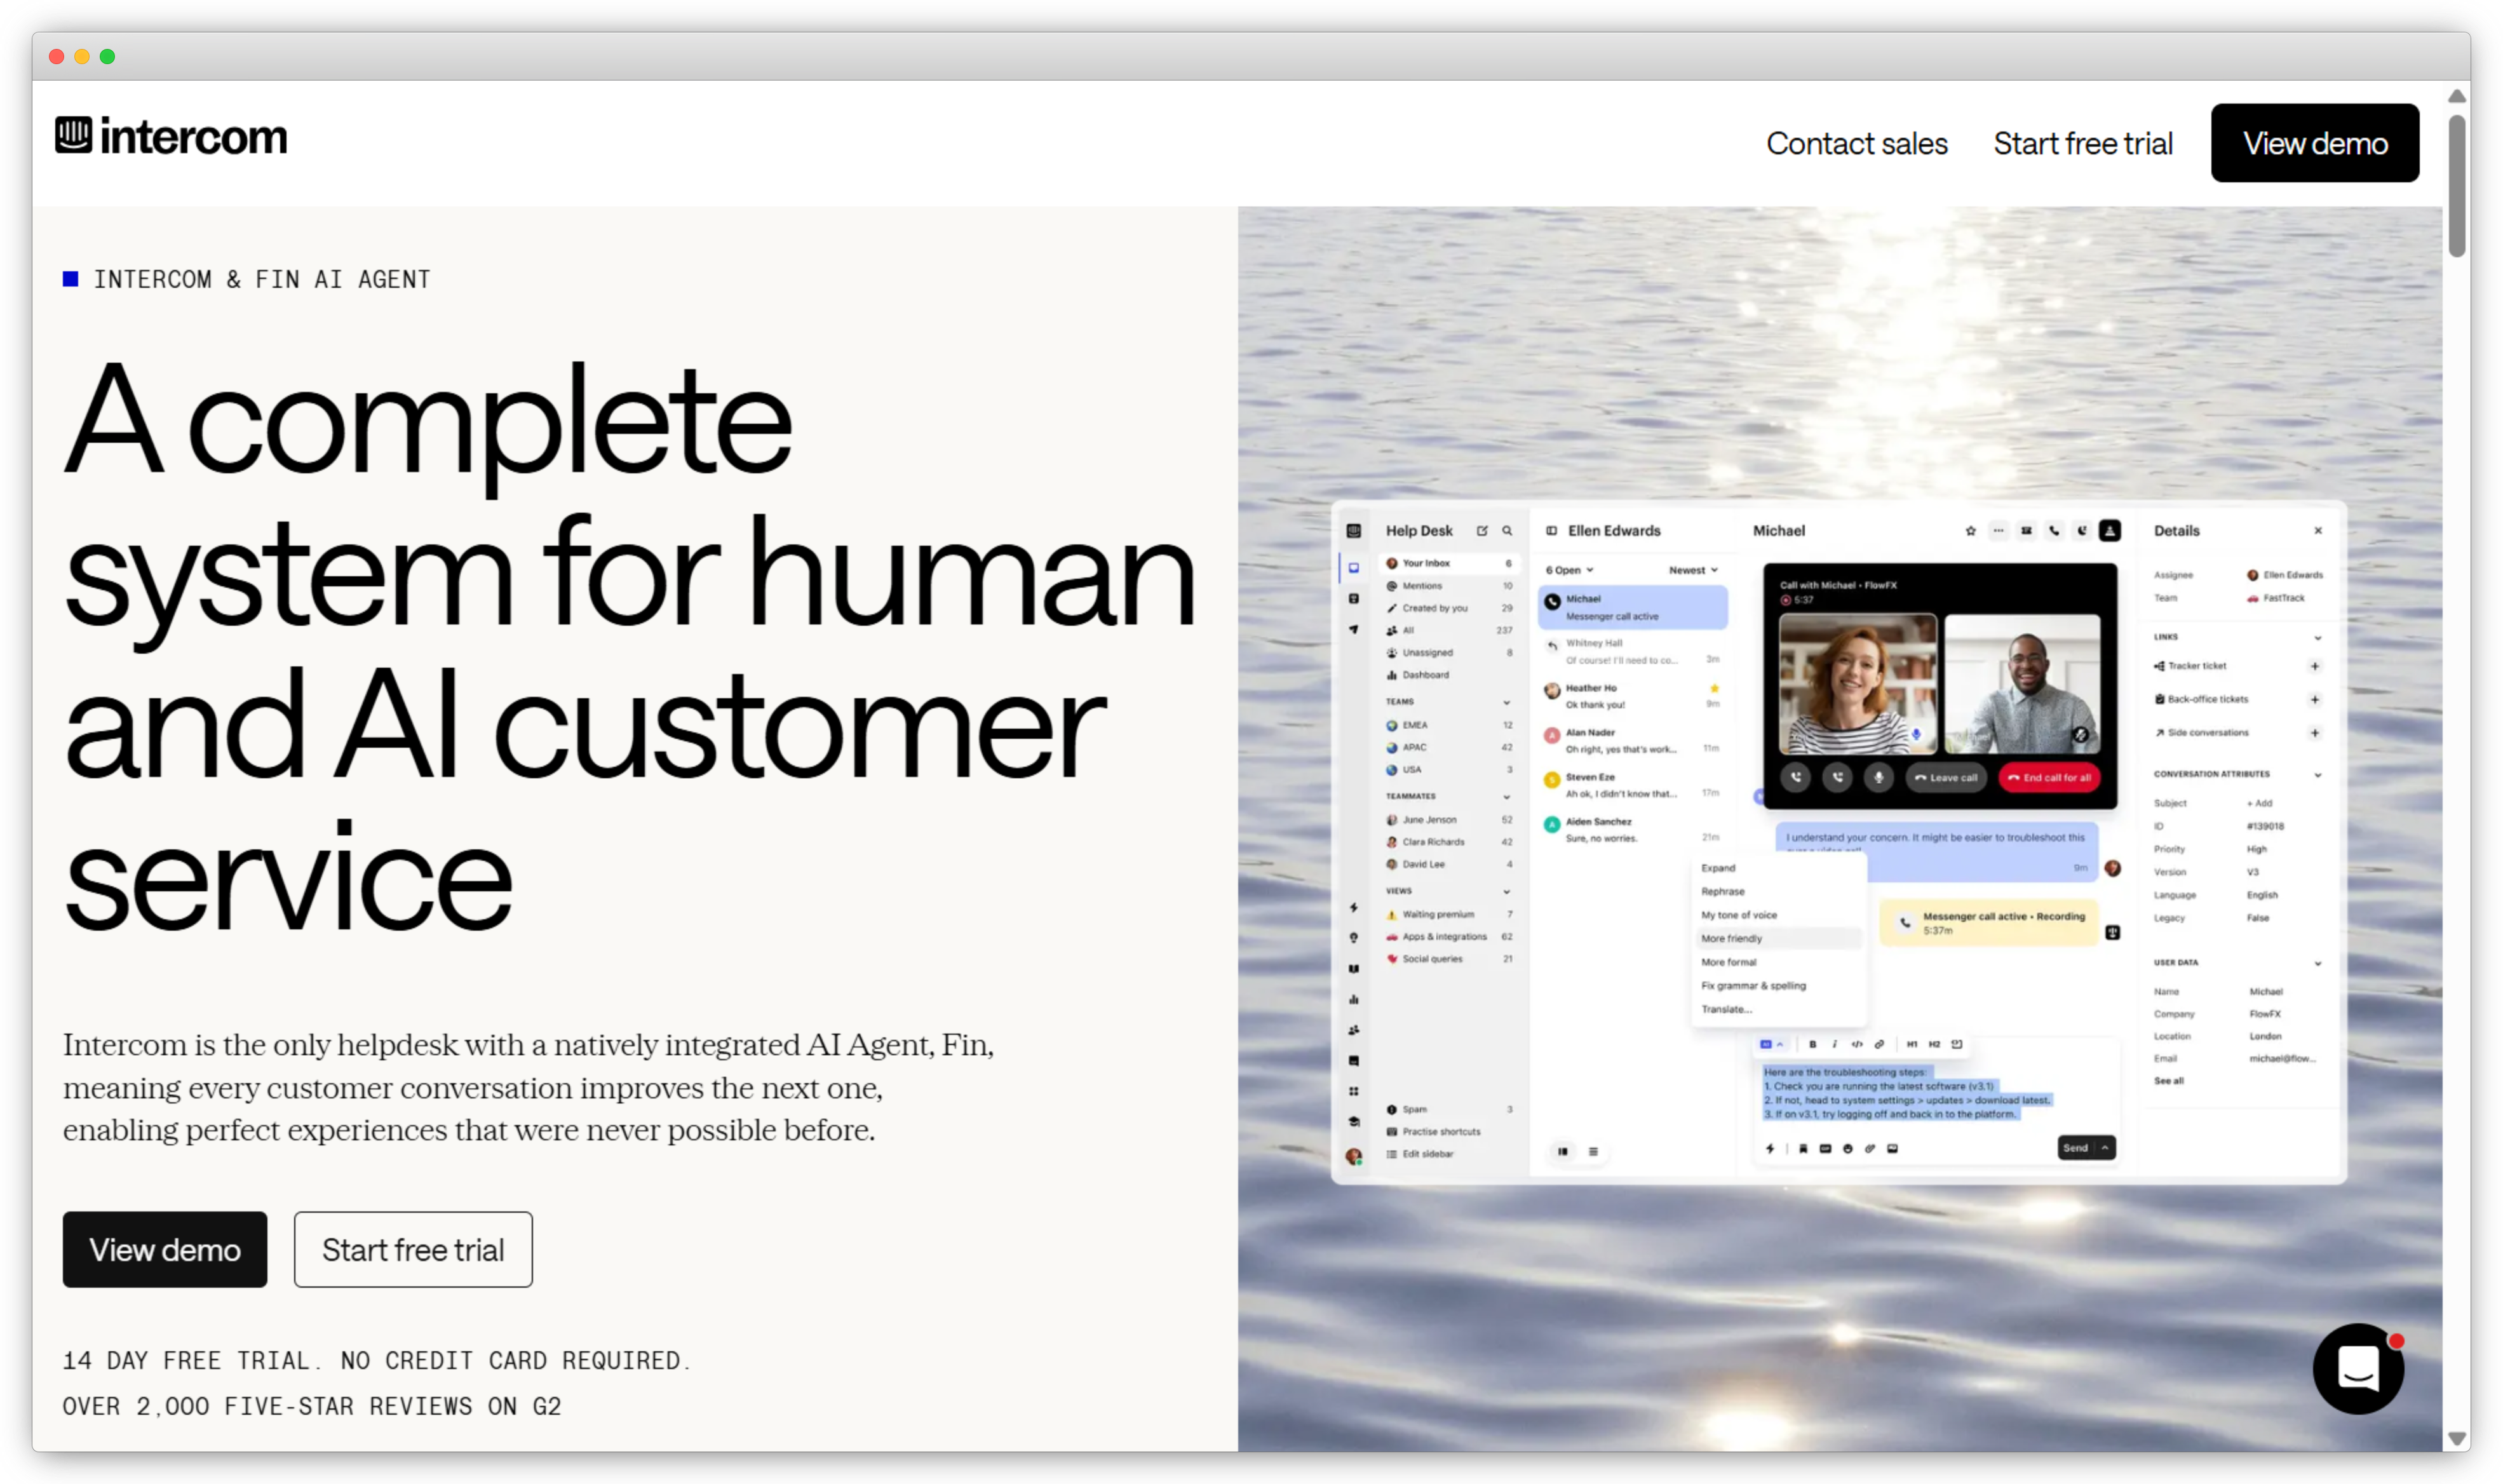2503x1484 pixels.
Task: Click the reports bar chart sidebar icon
Action: pyautogui.click(x=1353, y=999)
